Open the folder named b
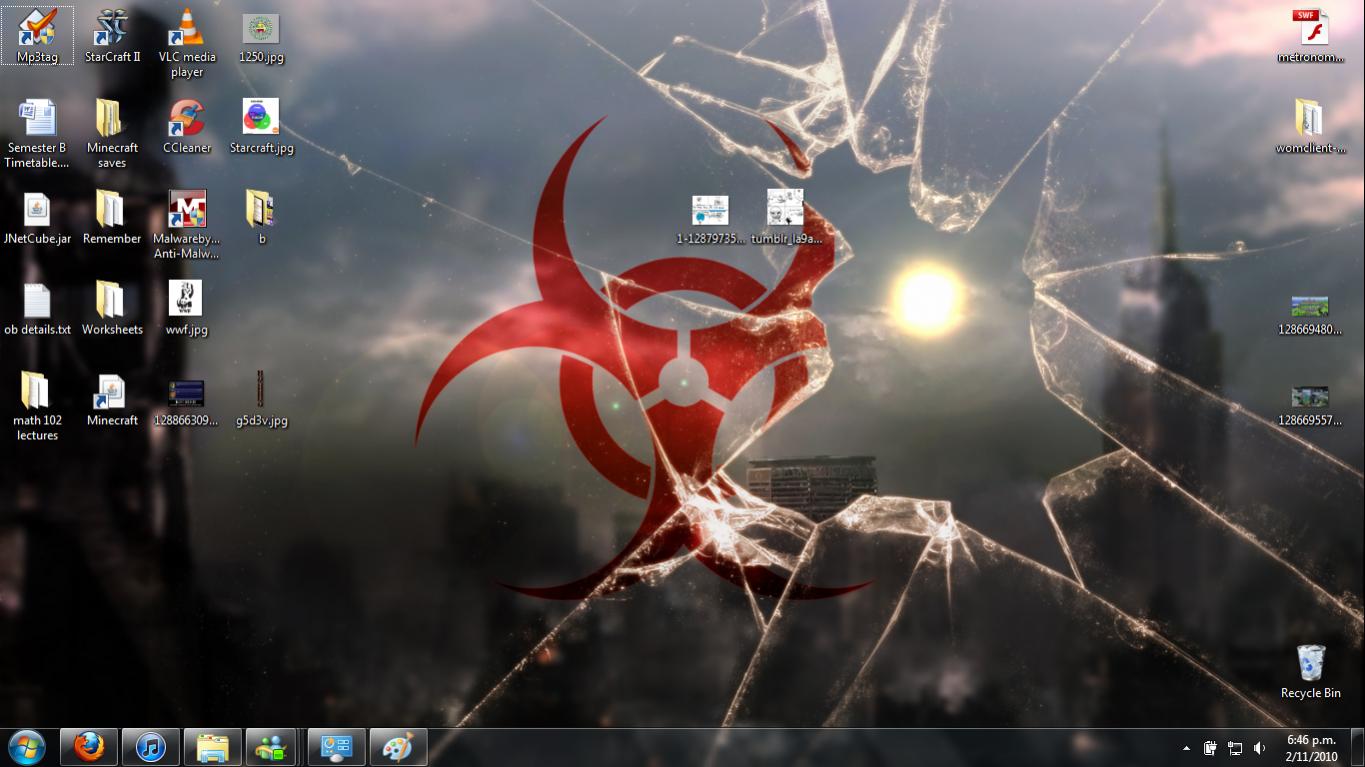1365x767 pixels. 261,218
